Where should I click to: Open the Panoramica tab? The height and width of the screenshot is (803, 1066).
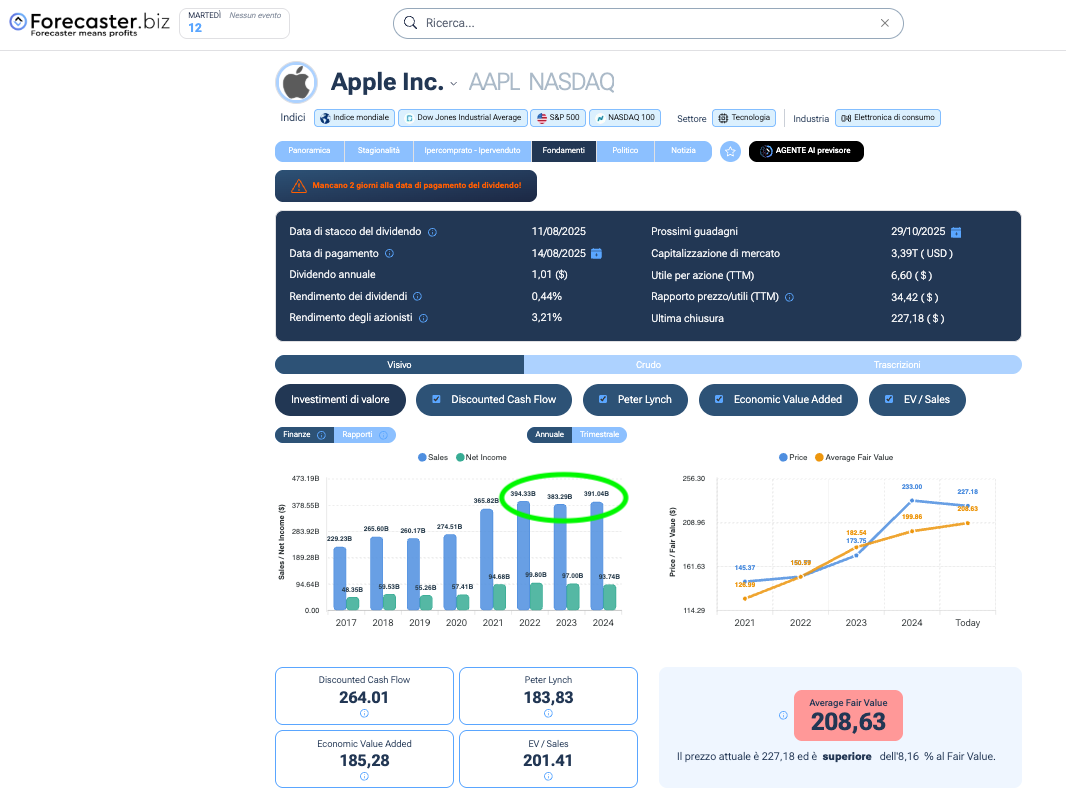pos(309,151)
